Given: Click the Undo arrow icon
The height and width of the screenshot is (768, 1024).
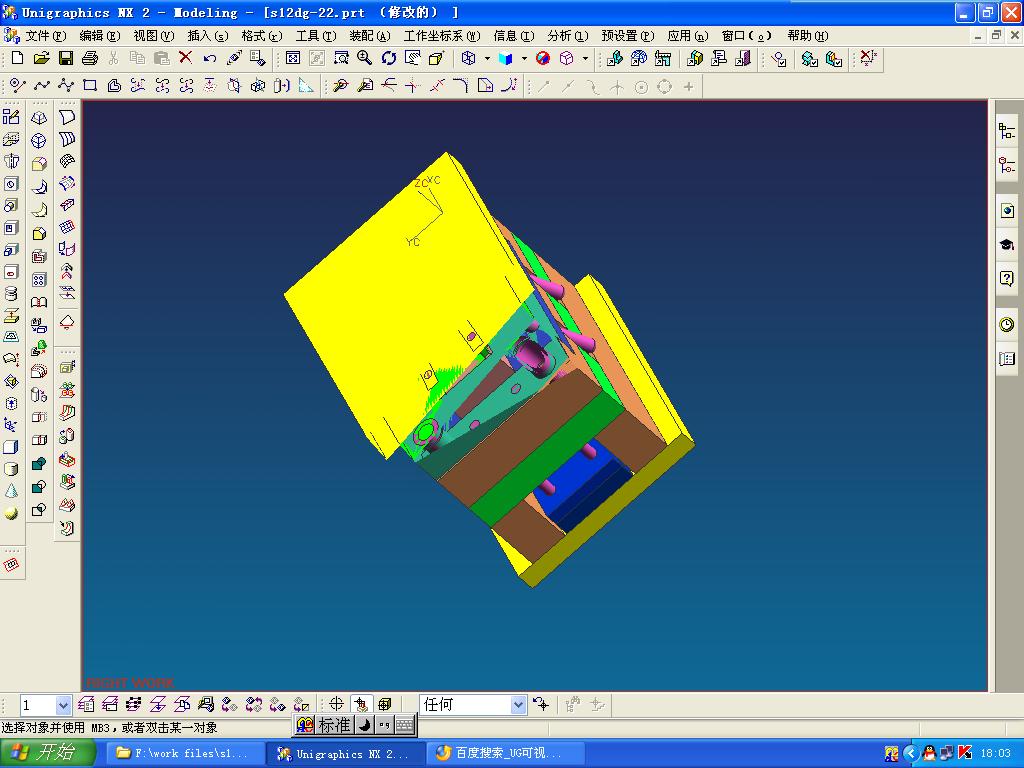Looking at the screenshot, I should [210, 59].
